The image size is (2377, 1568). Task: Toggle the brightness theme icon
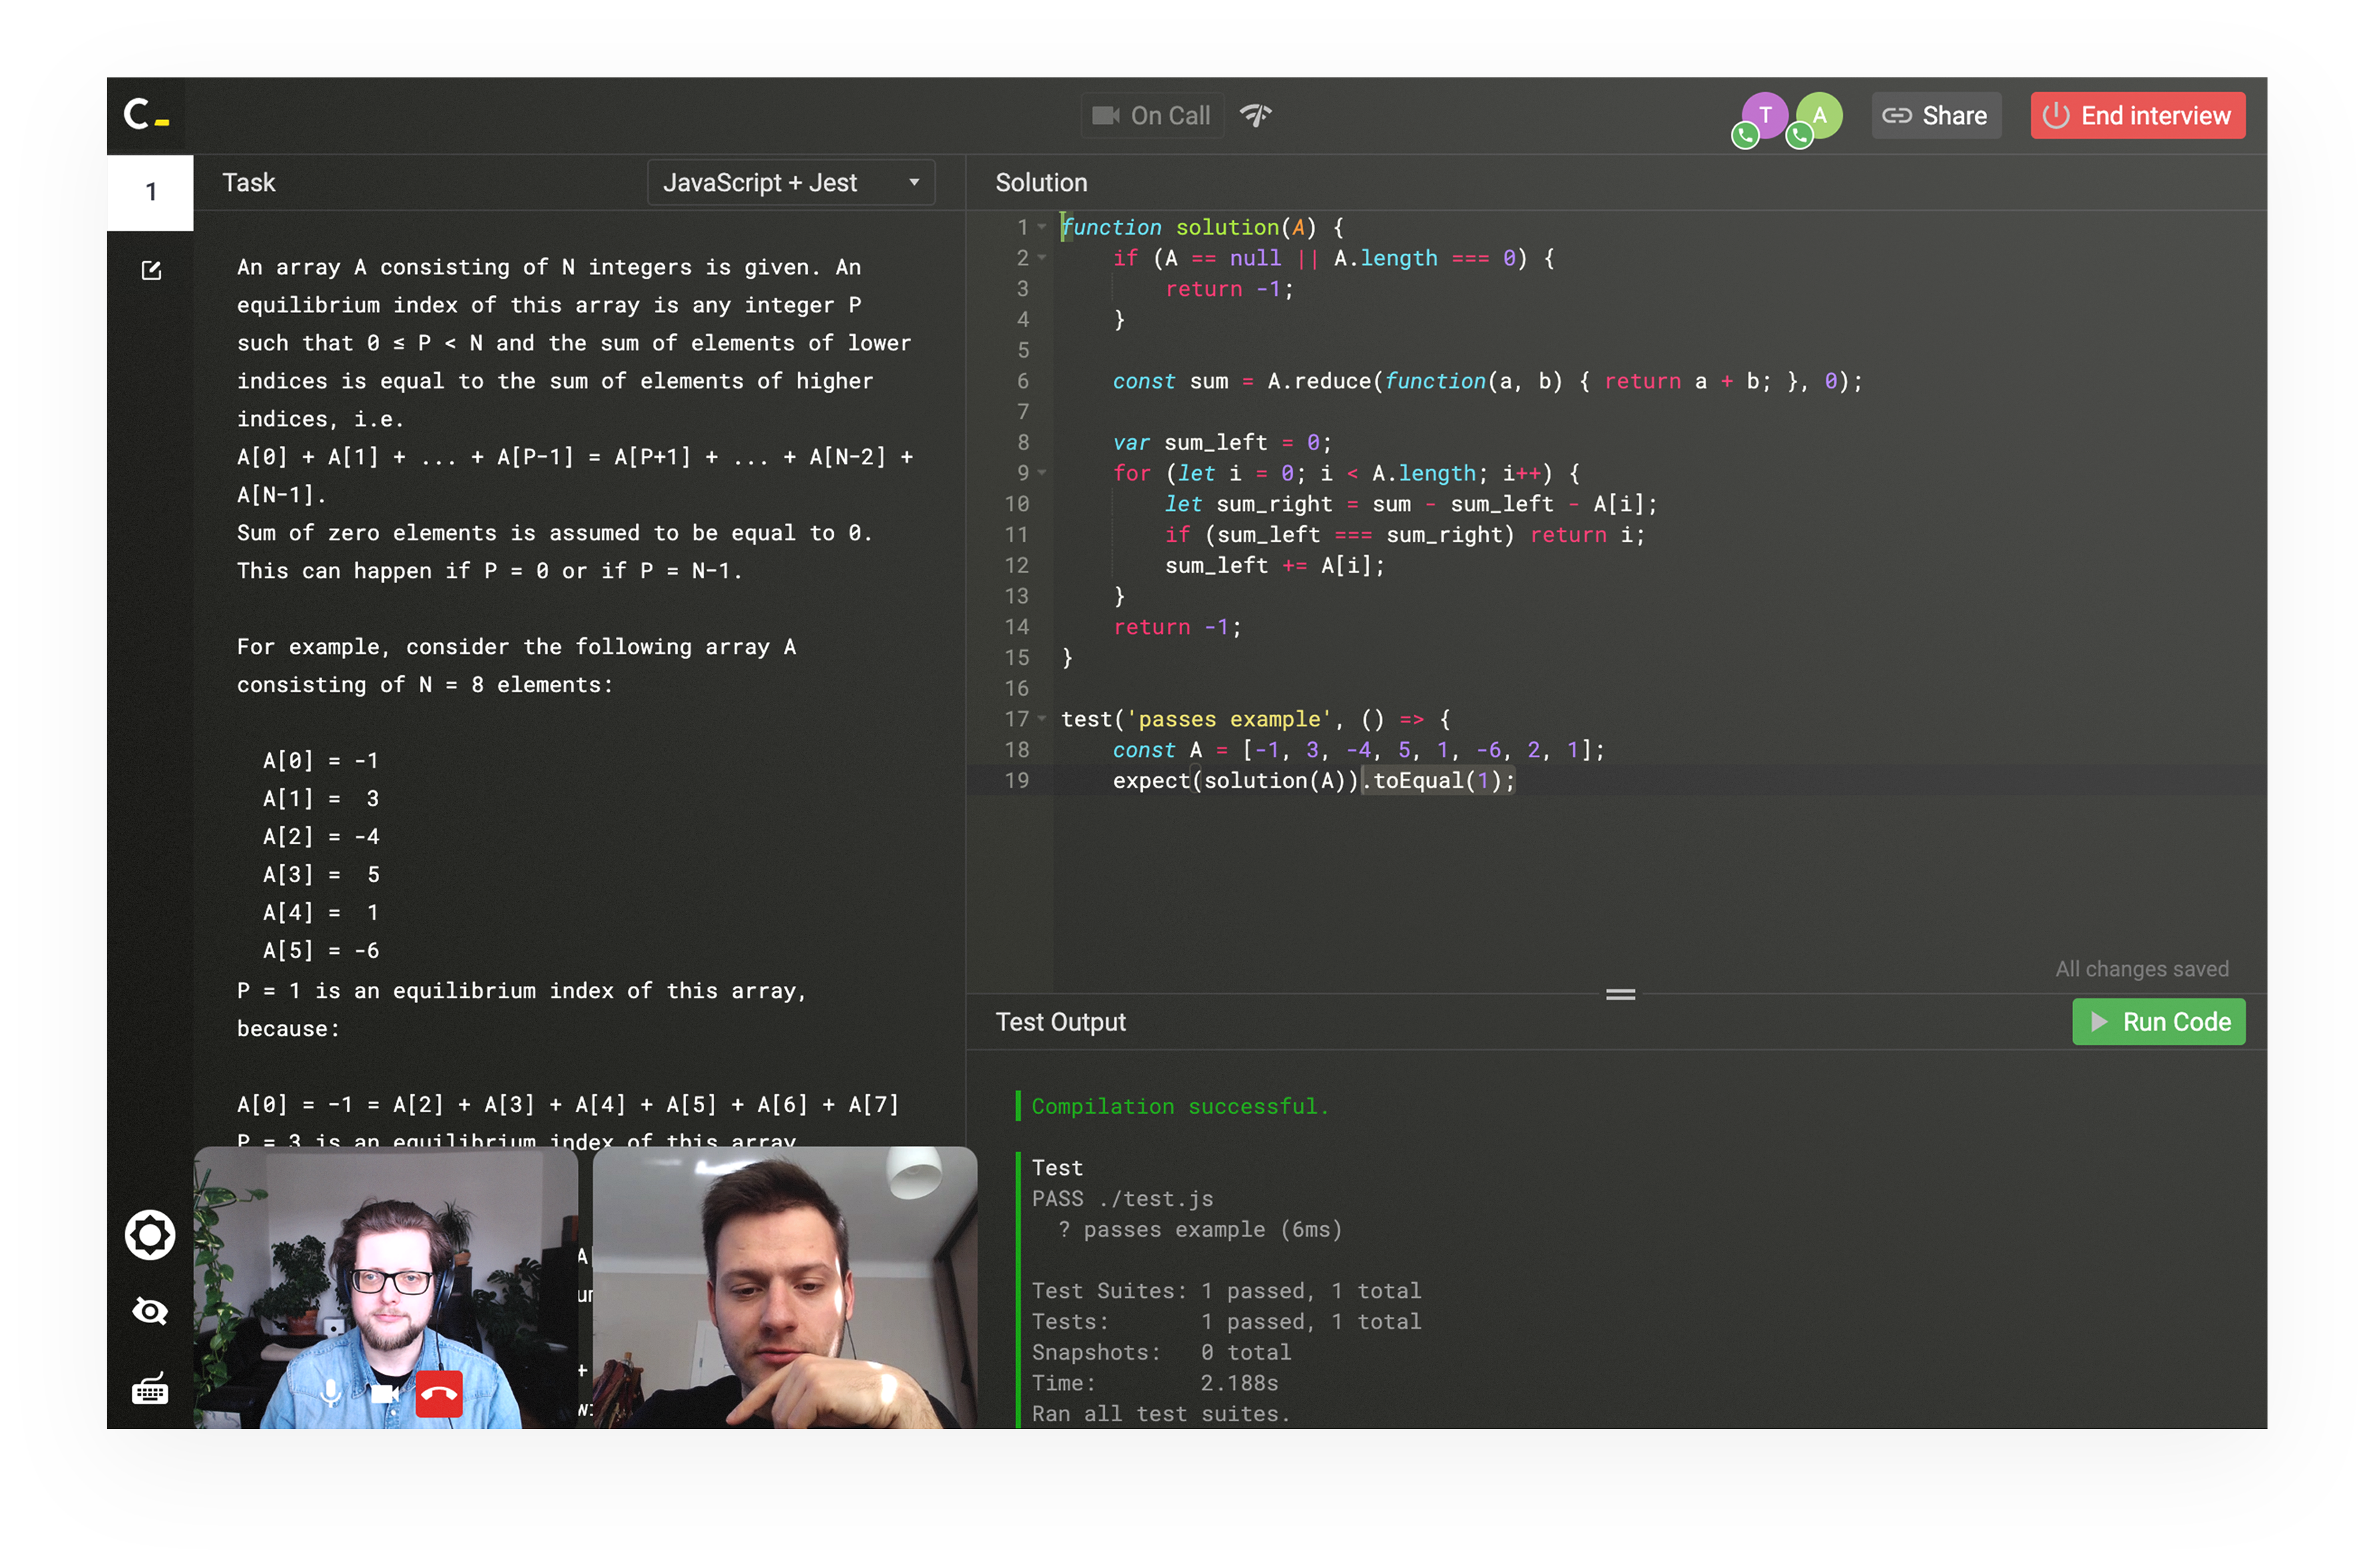coord(150,1234)
